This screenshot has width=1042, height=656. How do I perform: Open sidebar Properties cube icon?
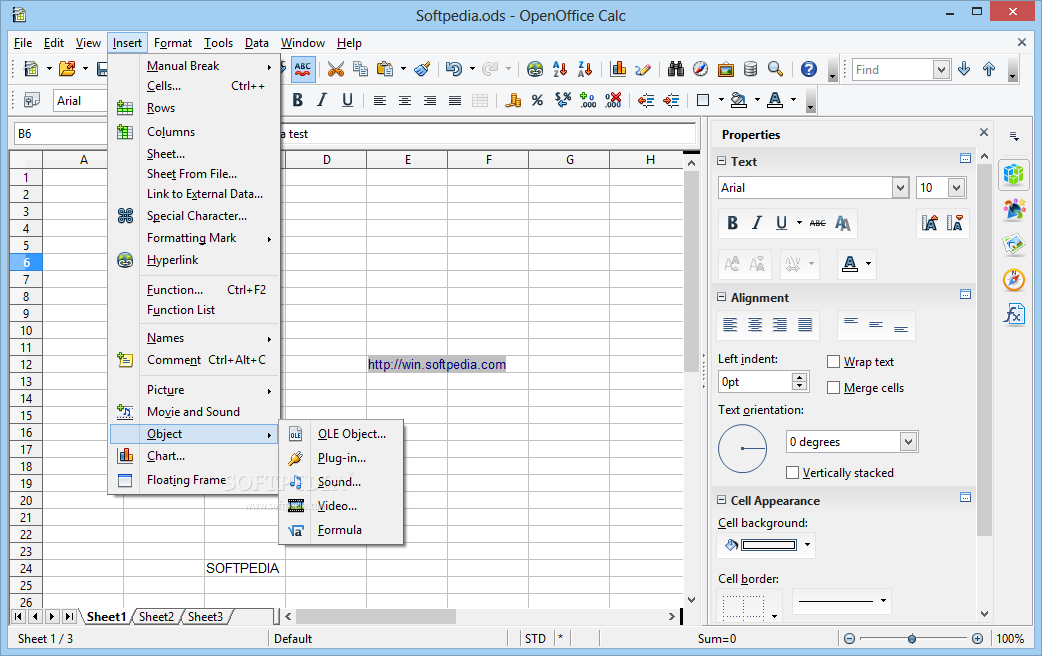click(1014, 175)
